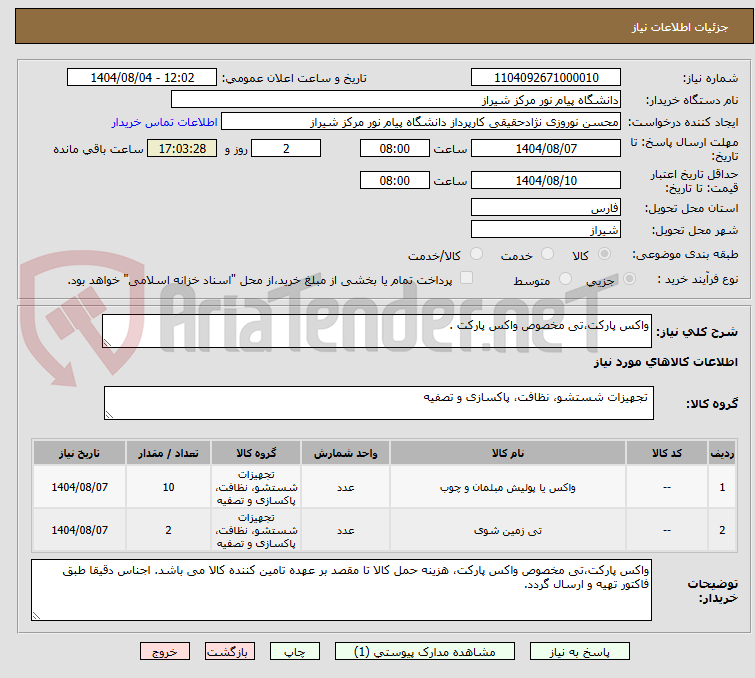The width and height of the screenshot is (755, 678).
Task: Open the اطلاعات تماس خریدار link
Action: [165, 122]
